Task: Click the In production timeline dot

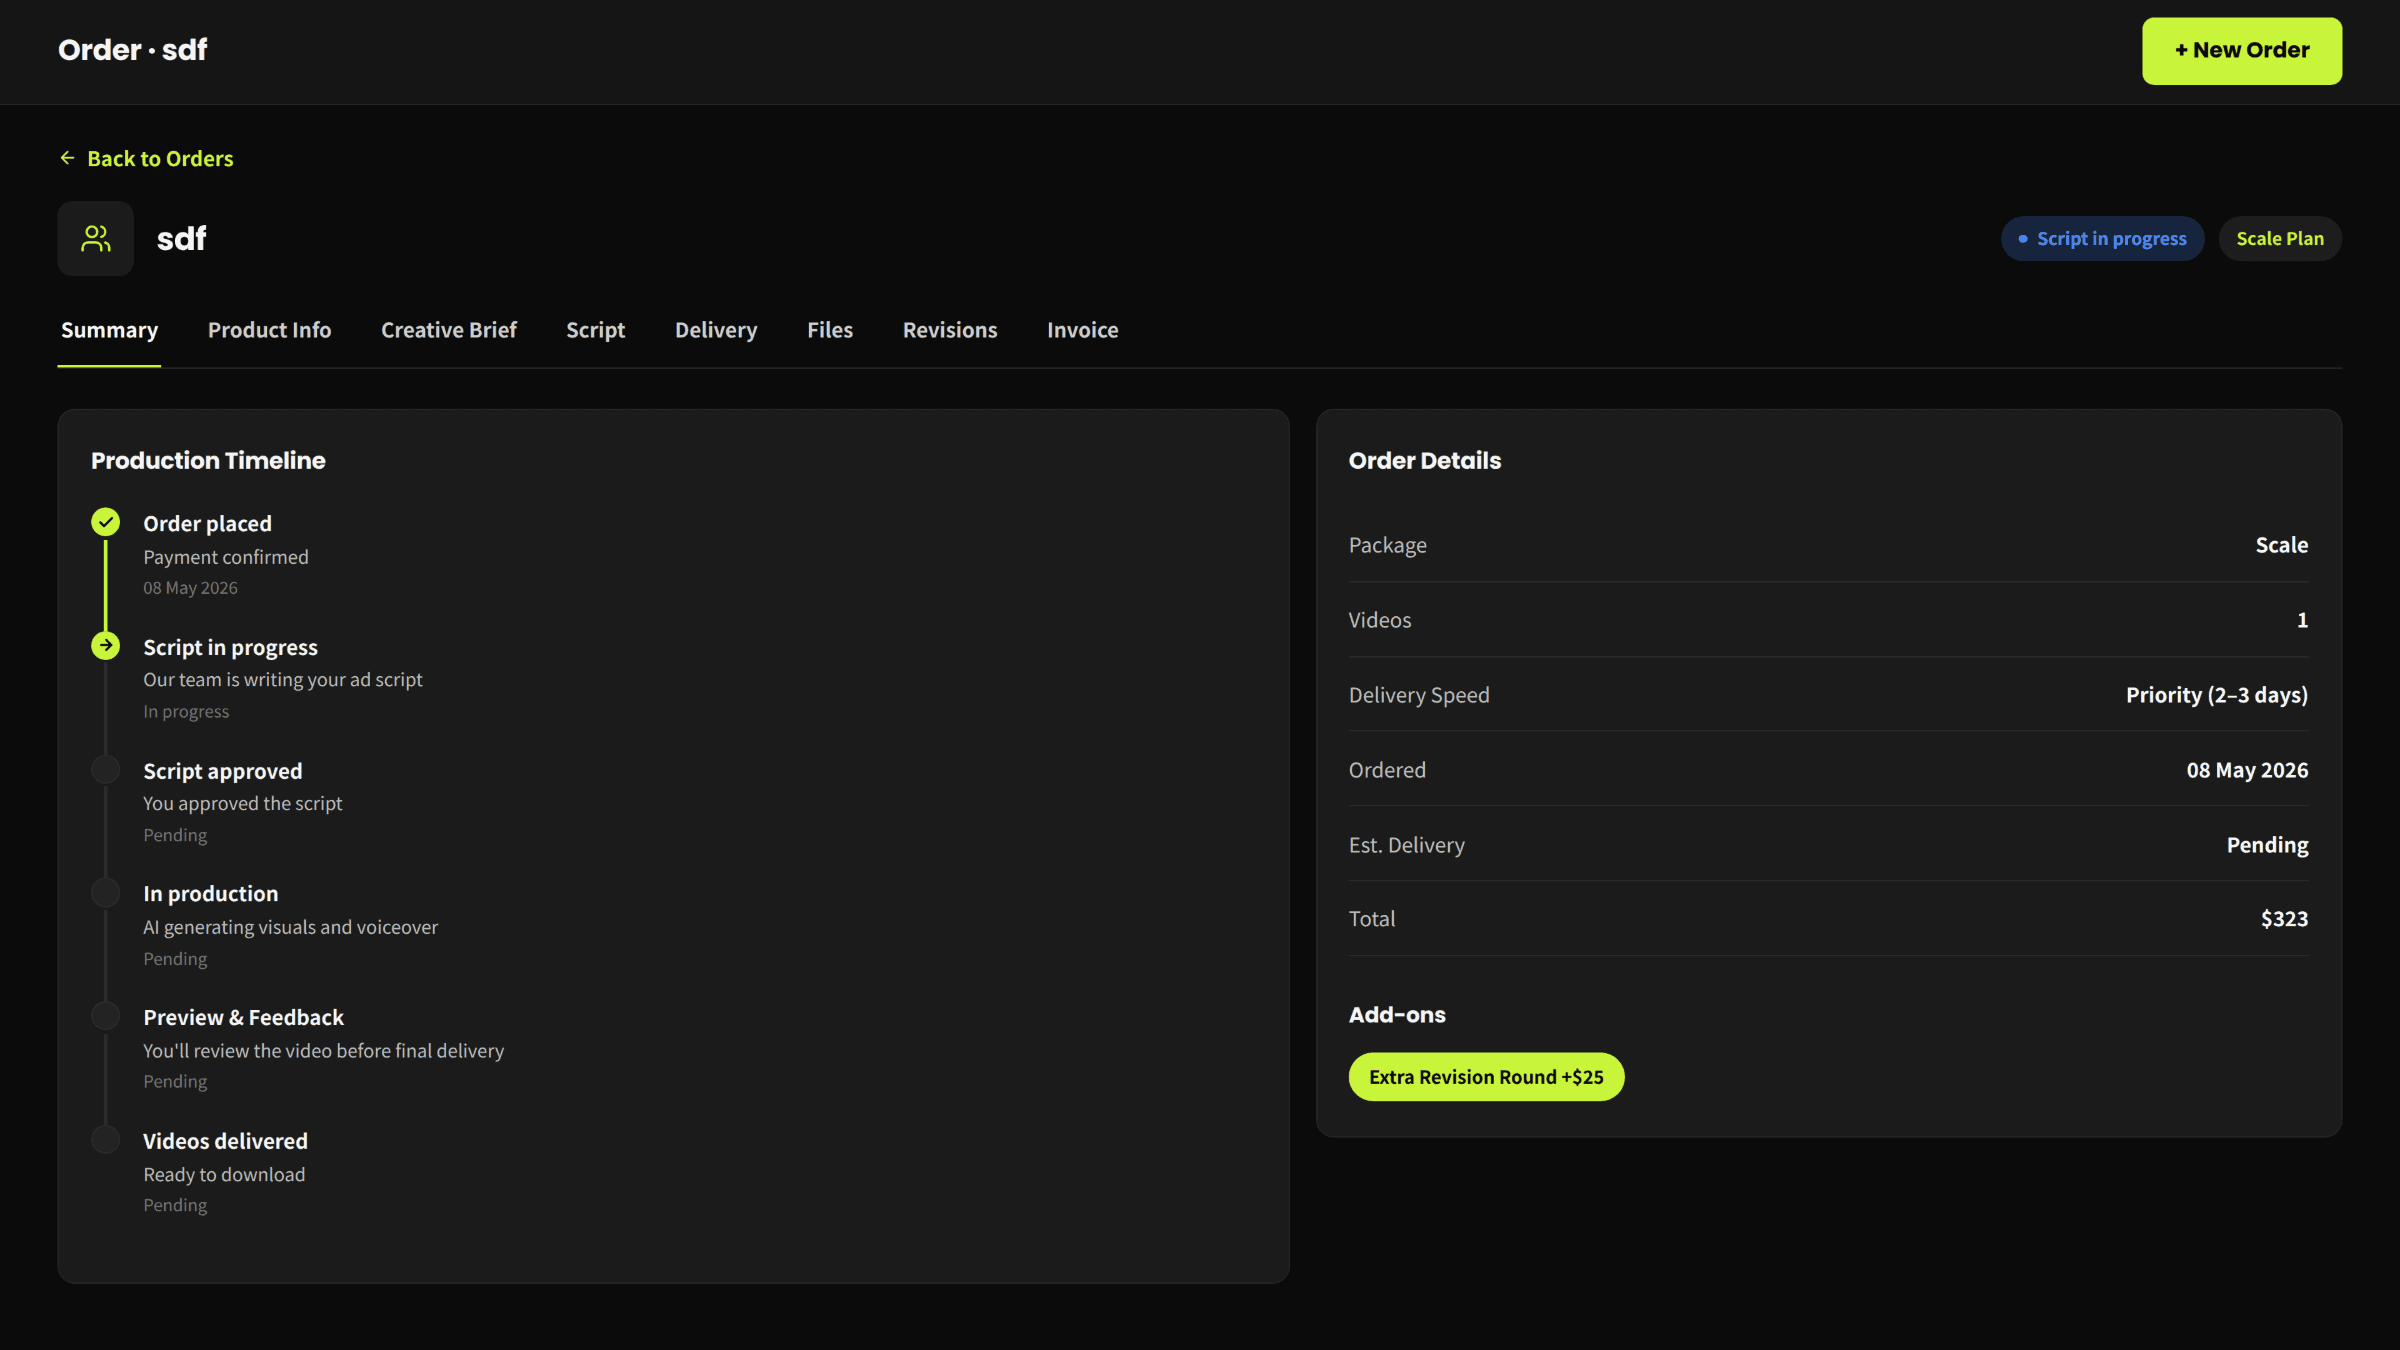Action: pos(105,892)
